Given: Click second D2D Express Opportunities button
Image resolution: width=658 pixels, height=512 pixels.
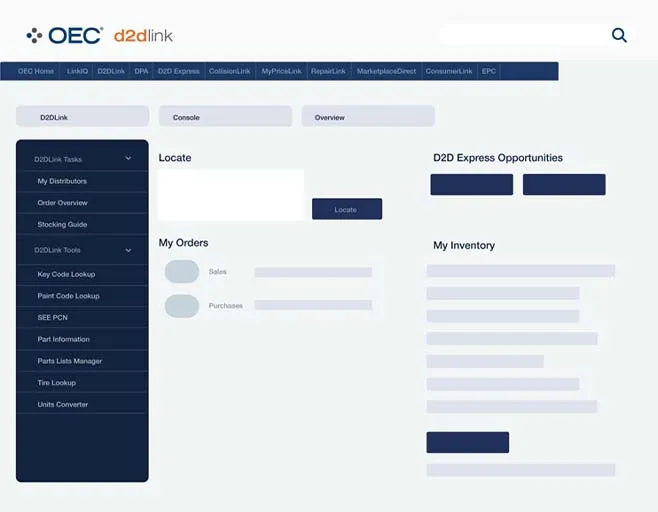Looking at the screenshot, I should 564,185.
